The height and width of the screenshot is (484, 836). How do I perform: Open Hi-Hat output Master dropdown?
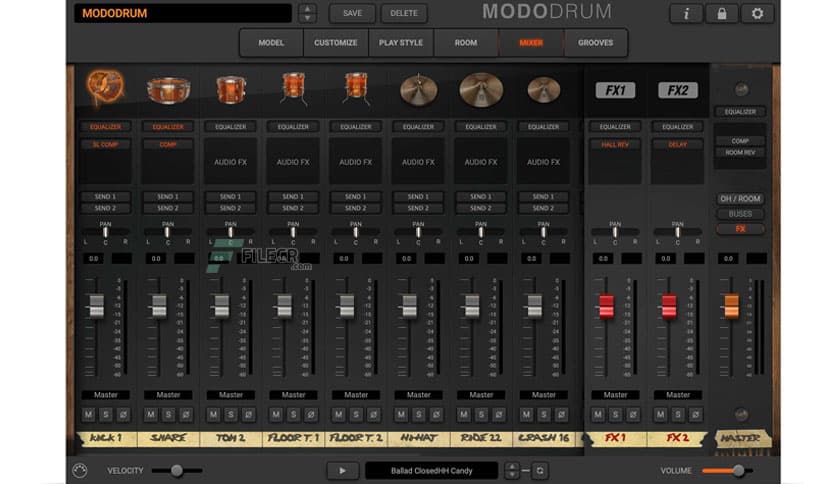tap(419, 395)
